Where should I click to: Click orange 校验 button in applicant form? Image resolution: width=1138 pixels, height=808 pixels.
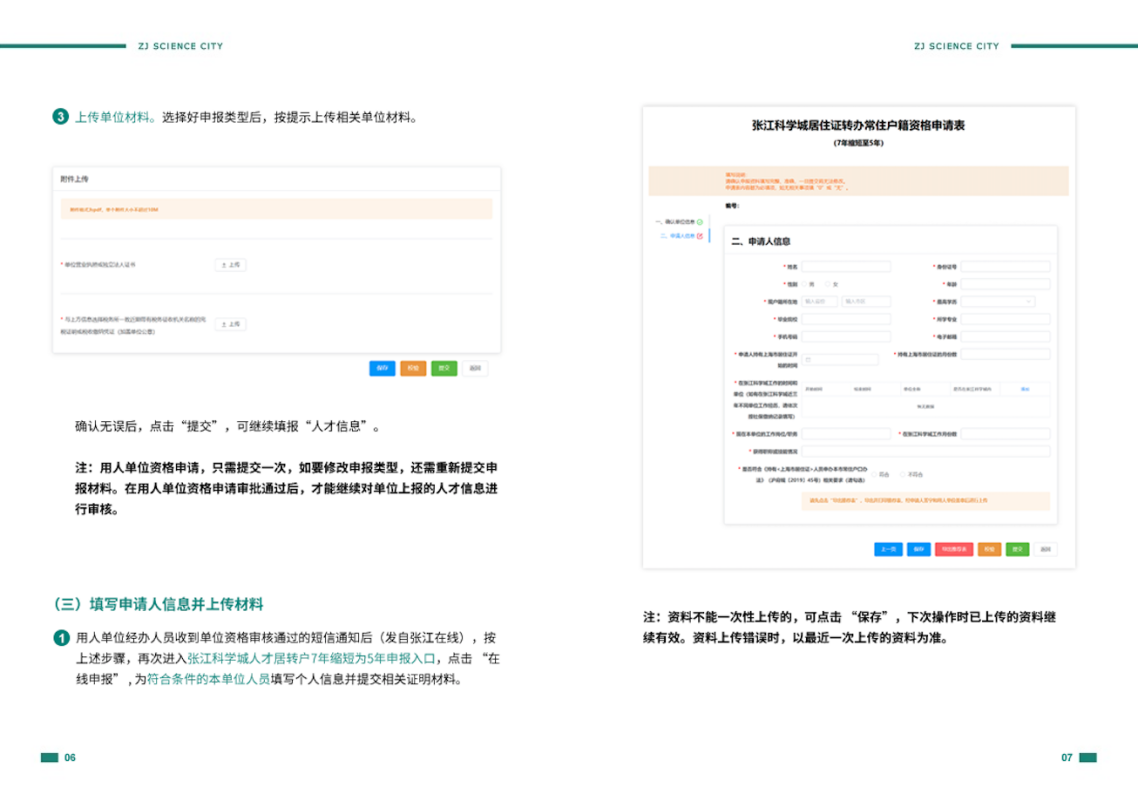pos(989,550)
